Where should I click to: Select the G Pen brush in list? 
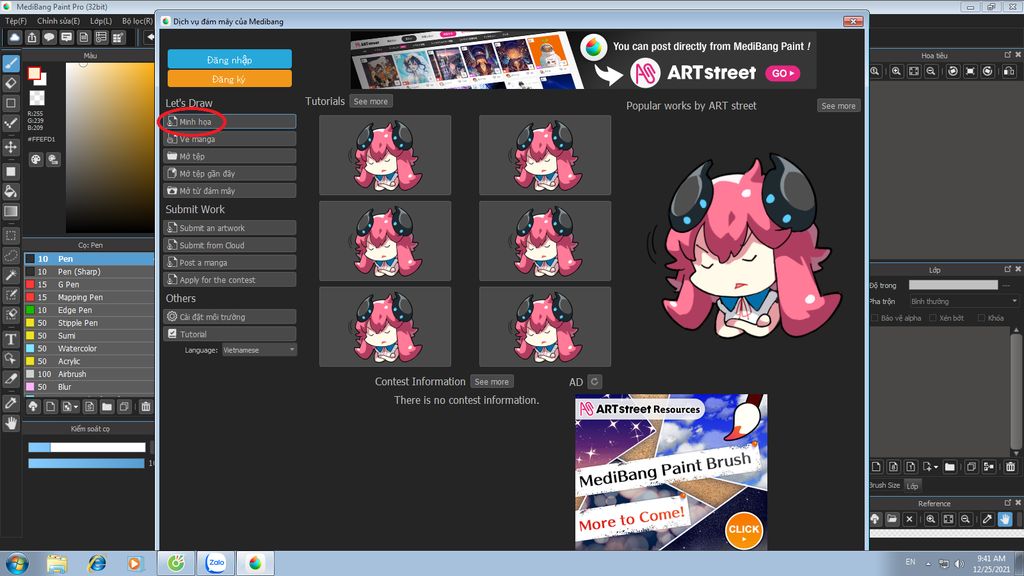89,285
